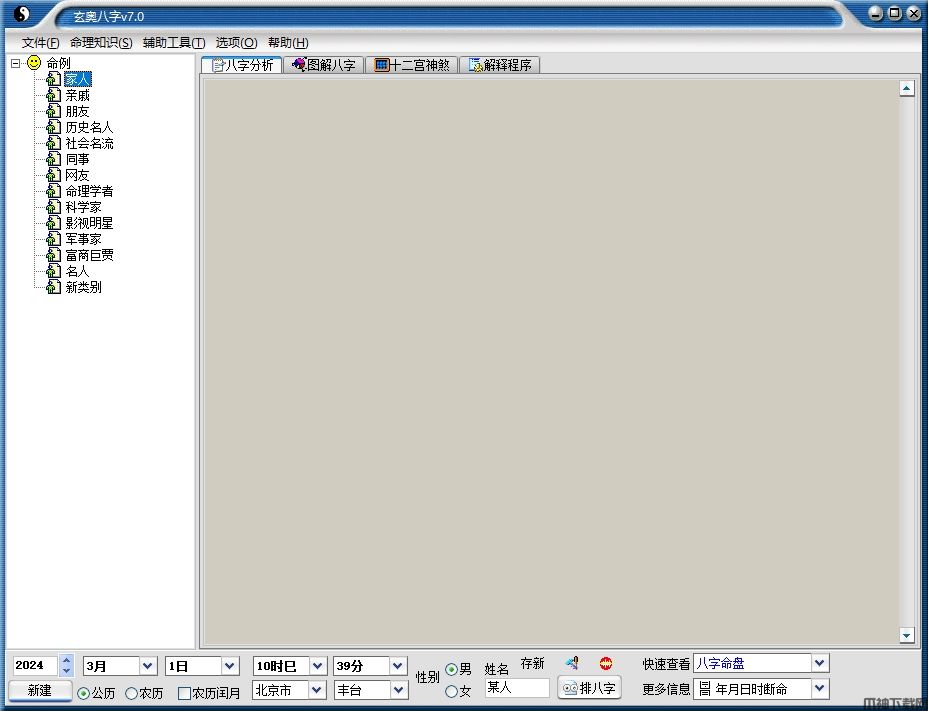Increase the year with the stepper up arrow
The image size is (928, 711).
tap(66, 660)
